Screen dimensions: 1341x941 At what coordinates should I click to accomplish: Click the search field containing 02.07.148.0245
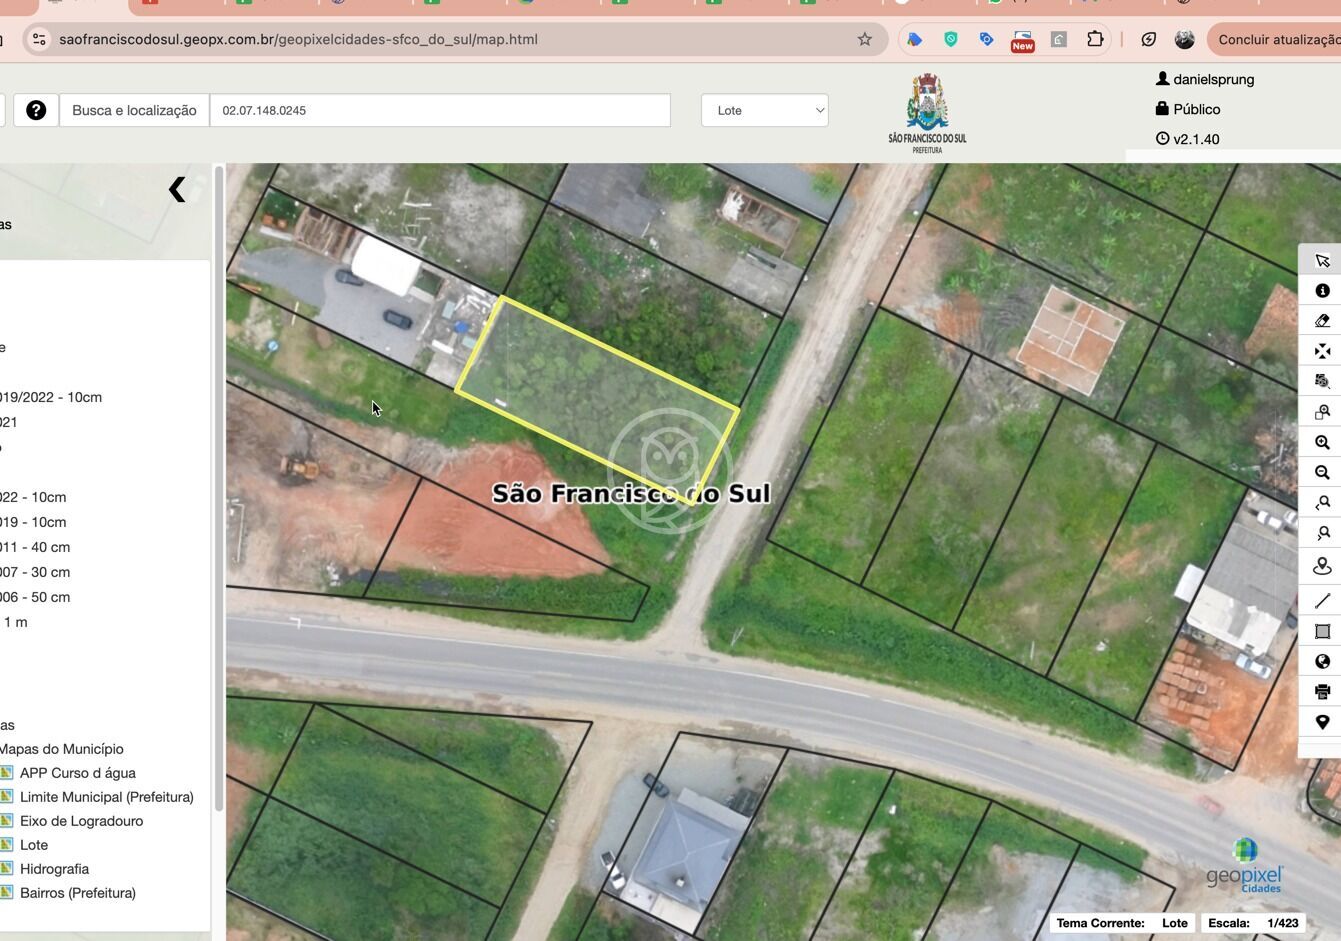tap(440, 110)
